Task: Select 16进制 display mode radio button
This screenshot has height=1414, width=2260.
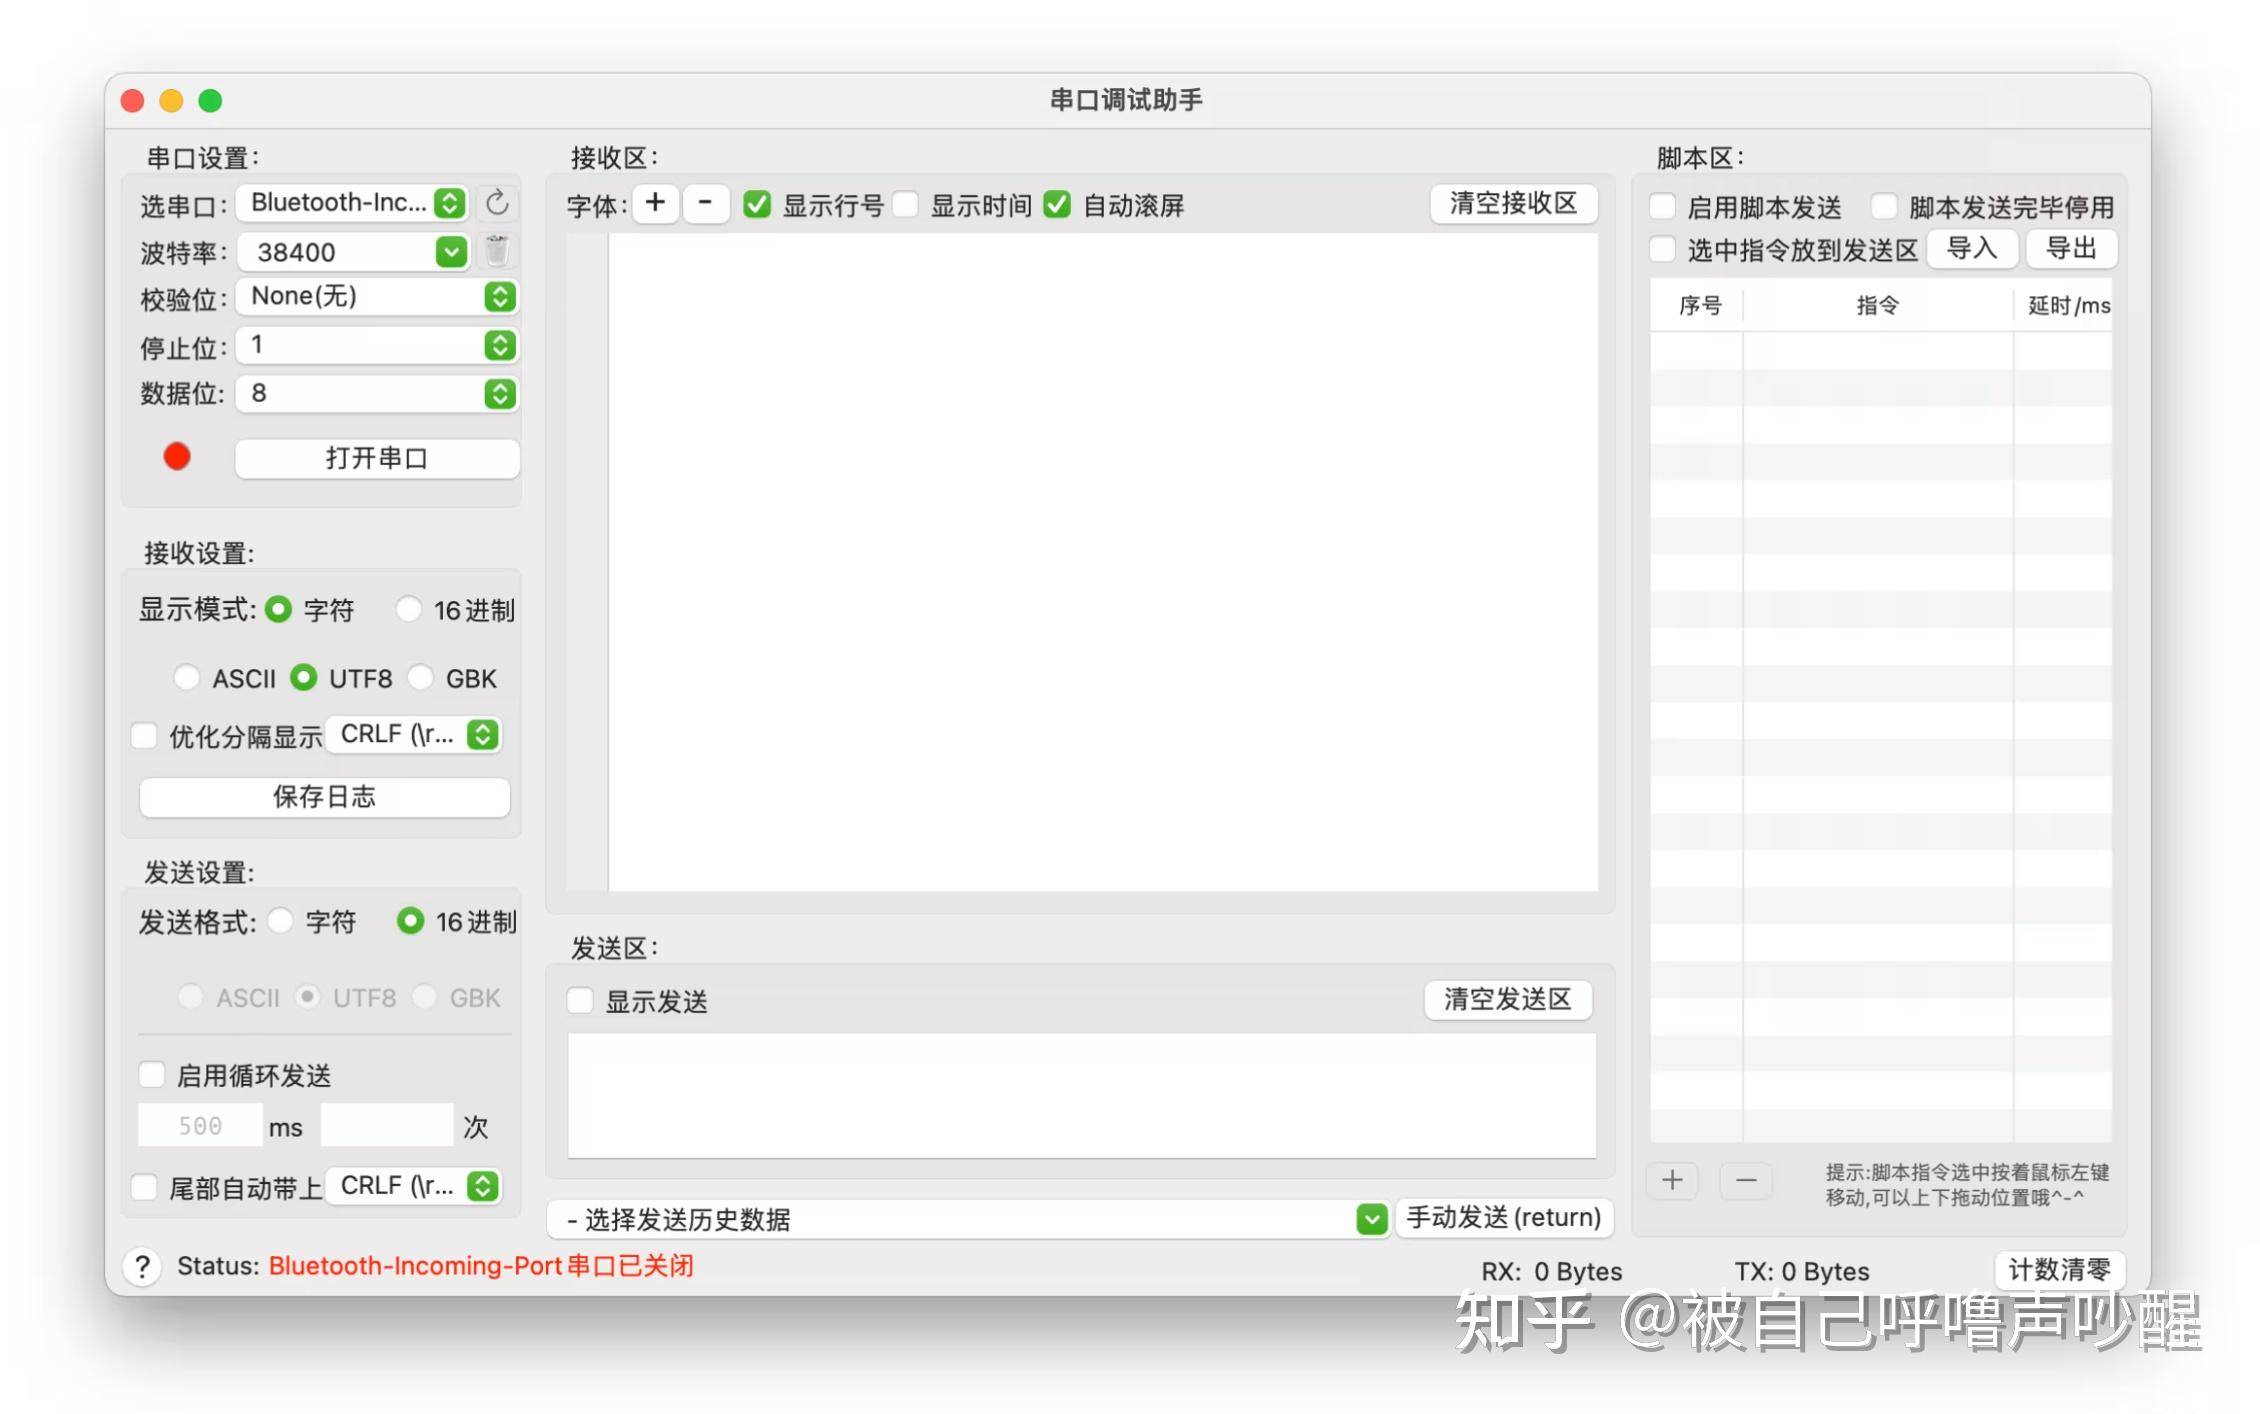Action: (x=408, y=609)
